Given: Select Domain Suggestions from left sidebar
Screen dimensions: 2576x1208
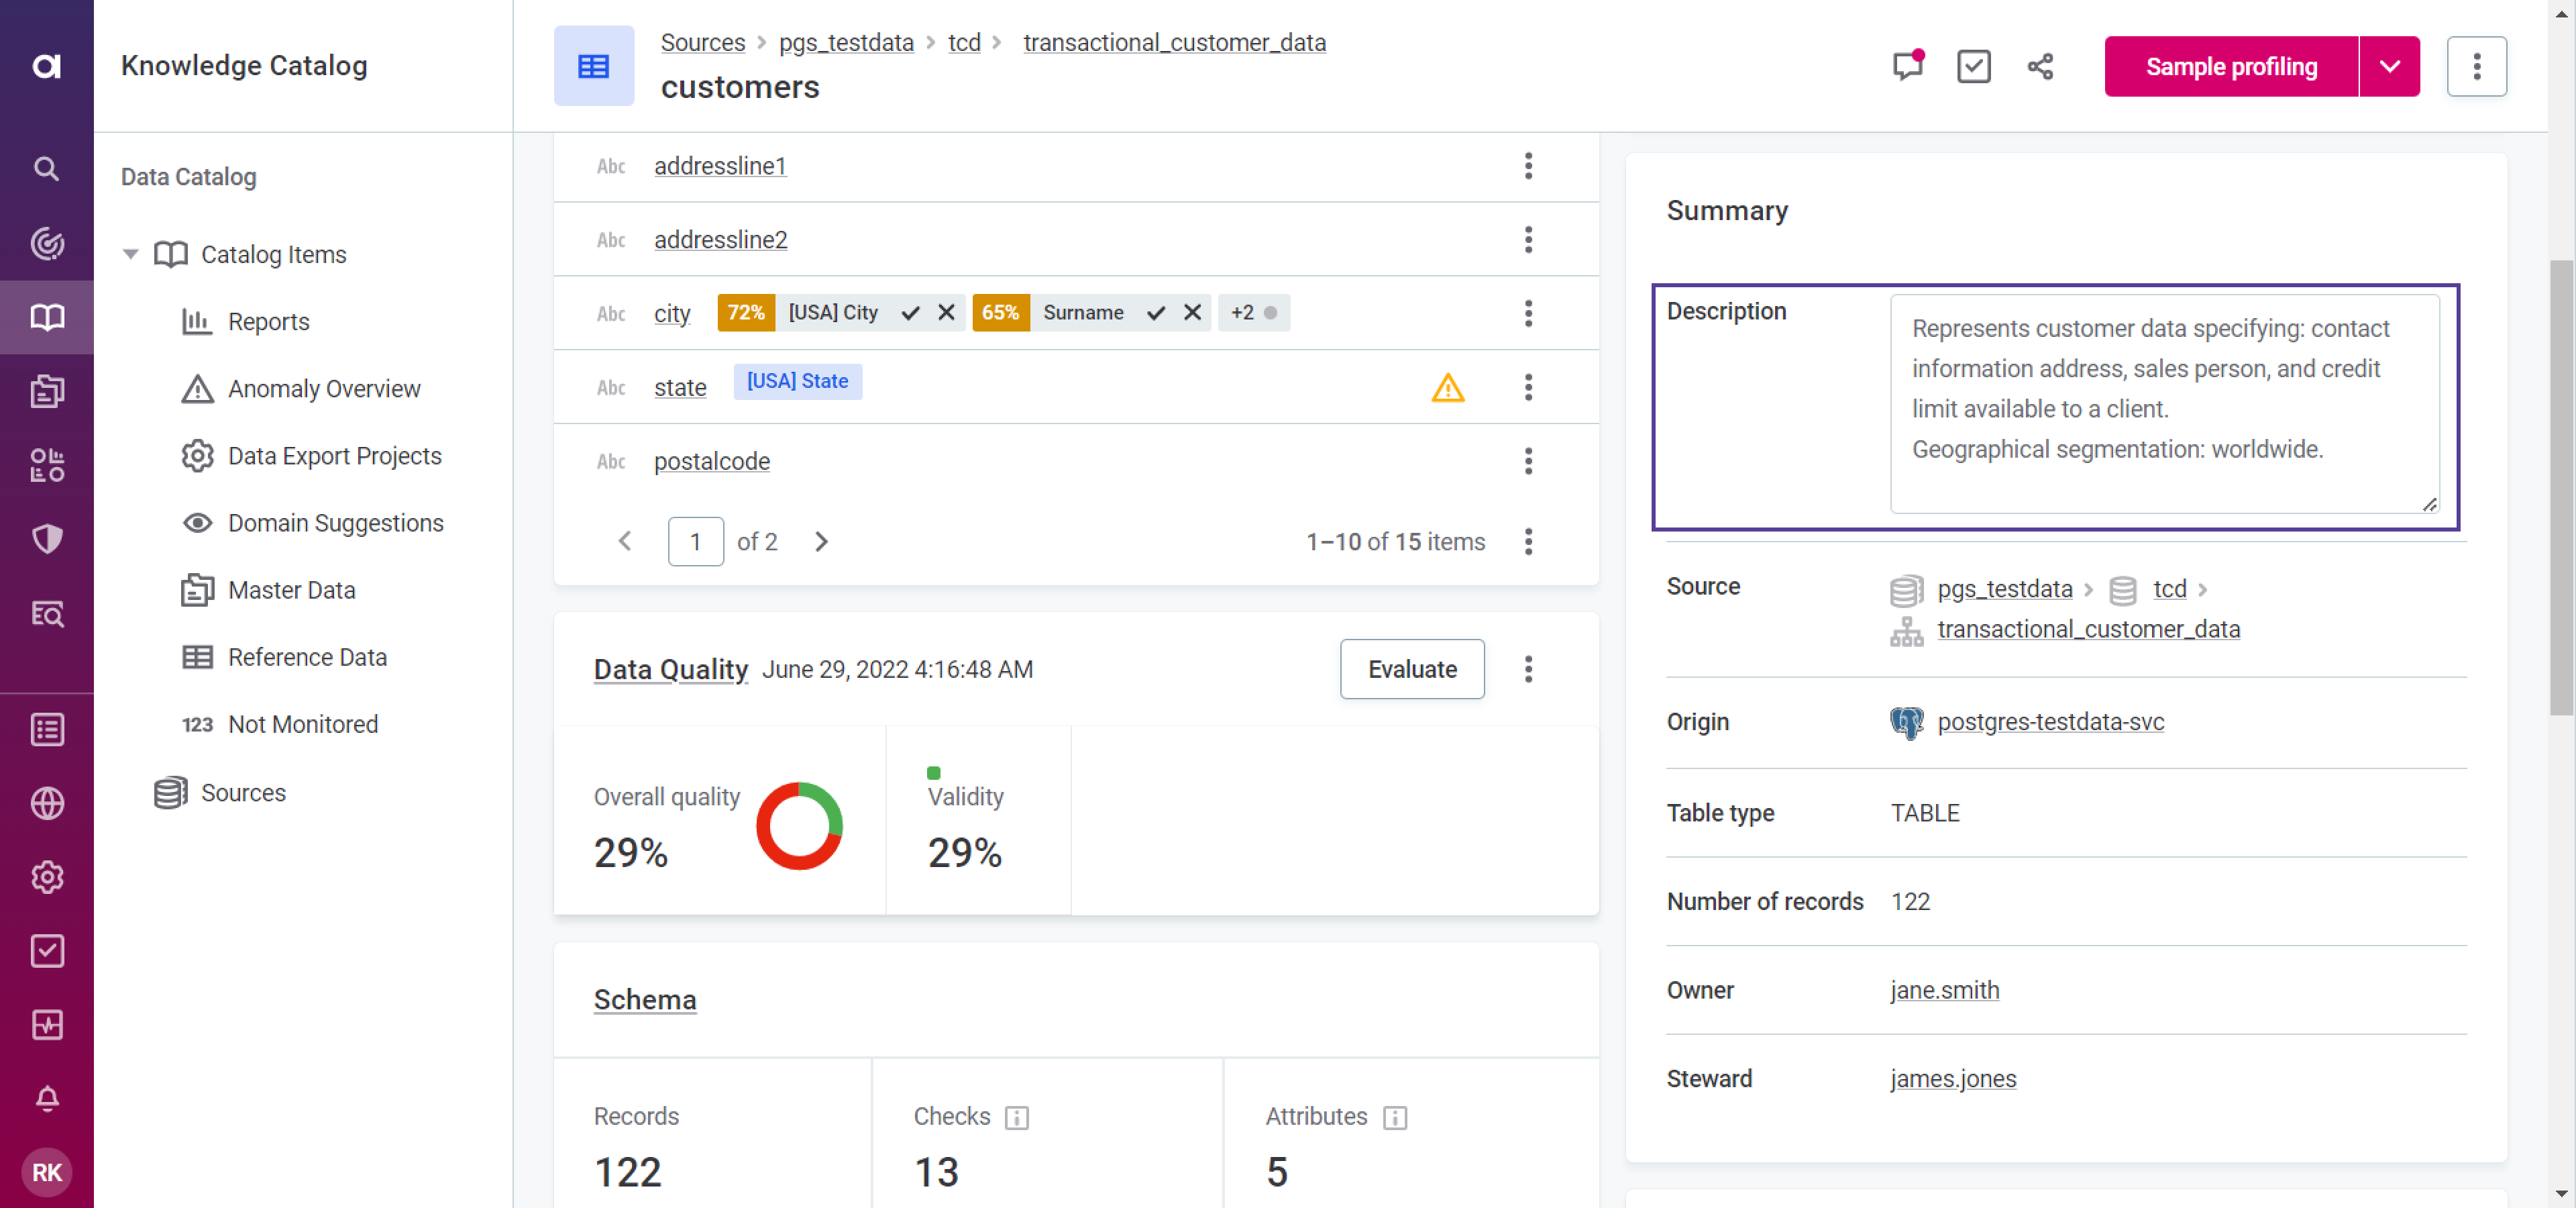Looking at the screenshot, I should point(335,523).
